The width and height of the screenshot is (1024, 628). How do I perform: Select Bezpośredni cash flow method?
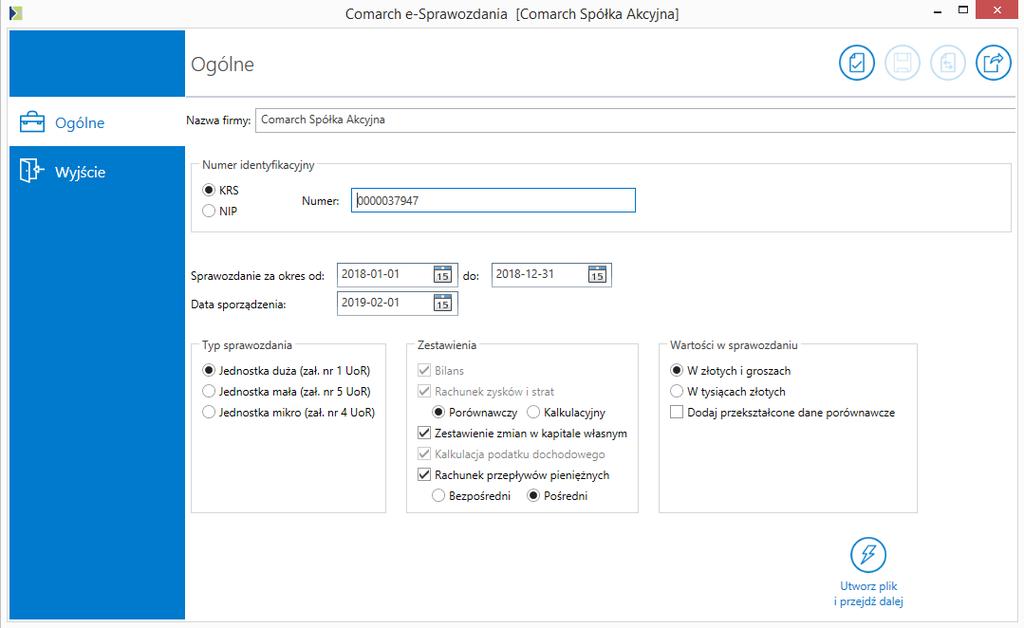pyautogui.click(x=438, y=495)
